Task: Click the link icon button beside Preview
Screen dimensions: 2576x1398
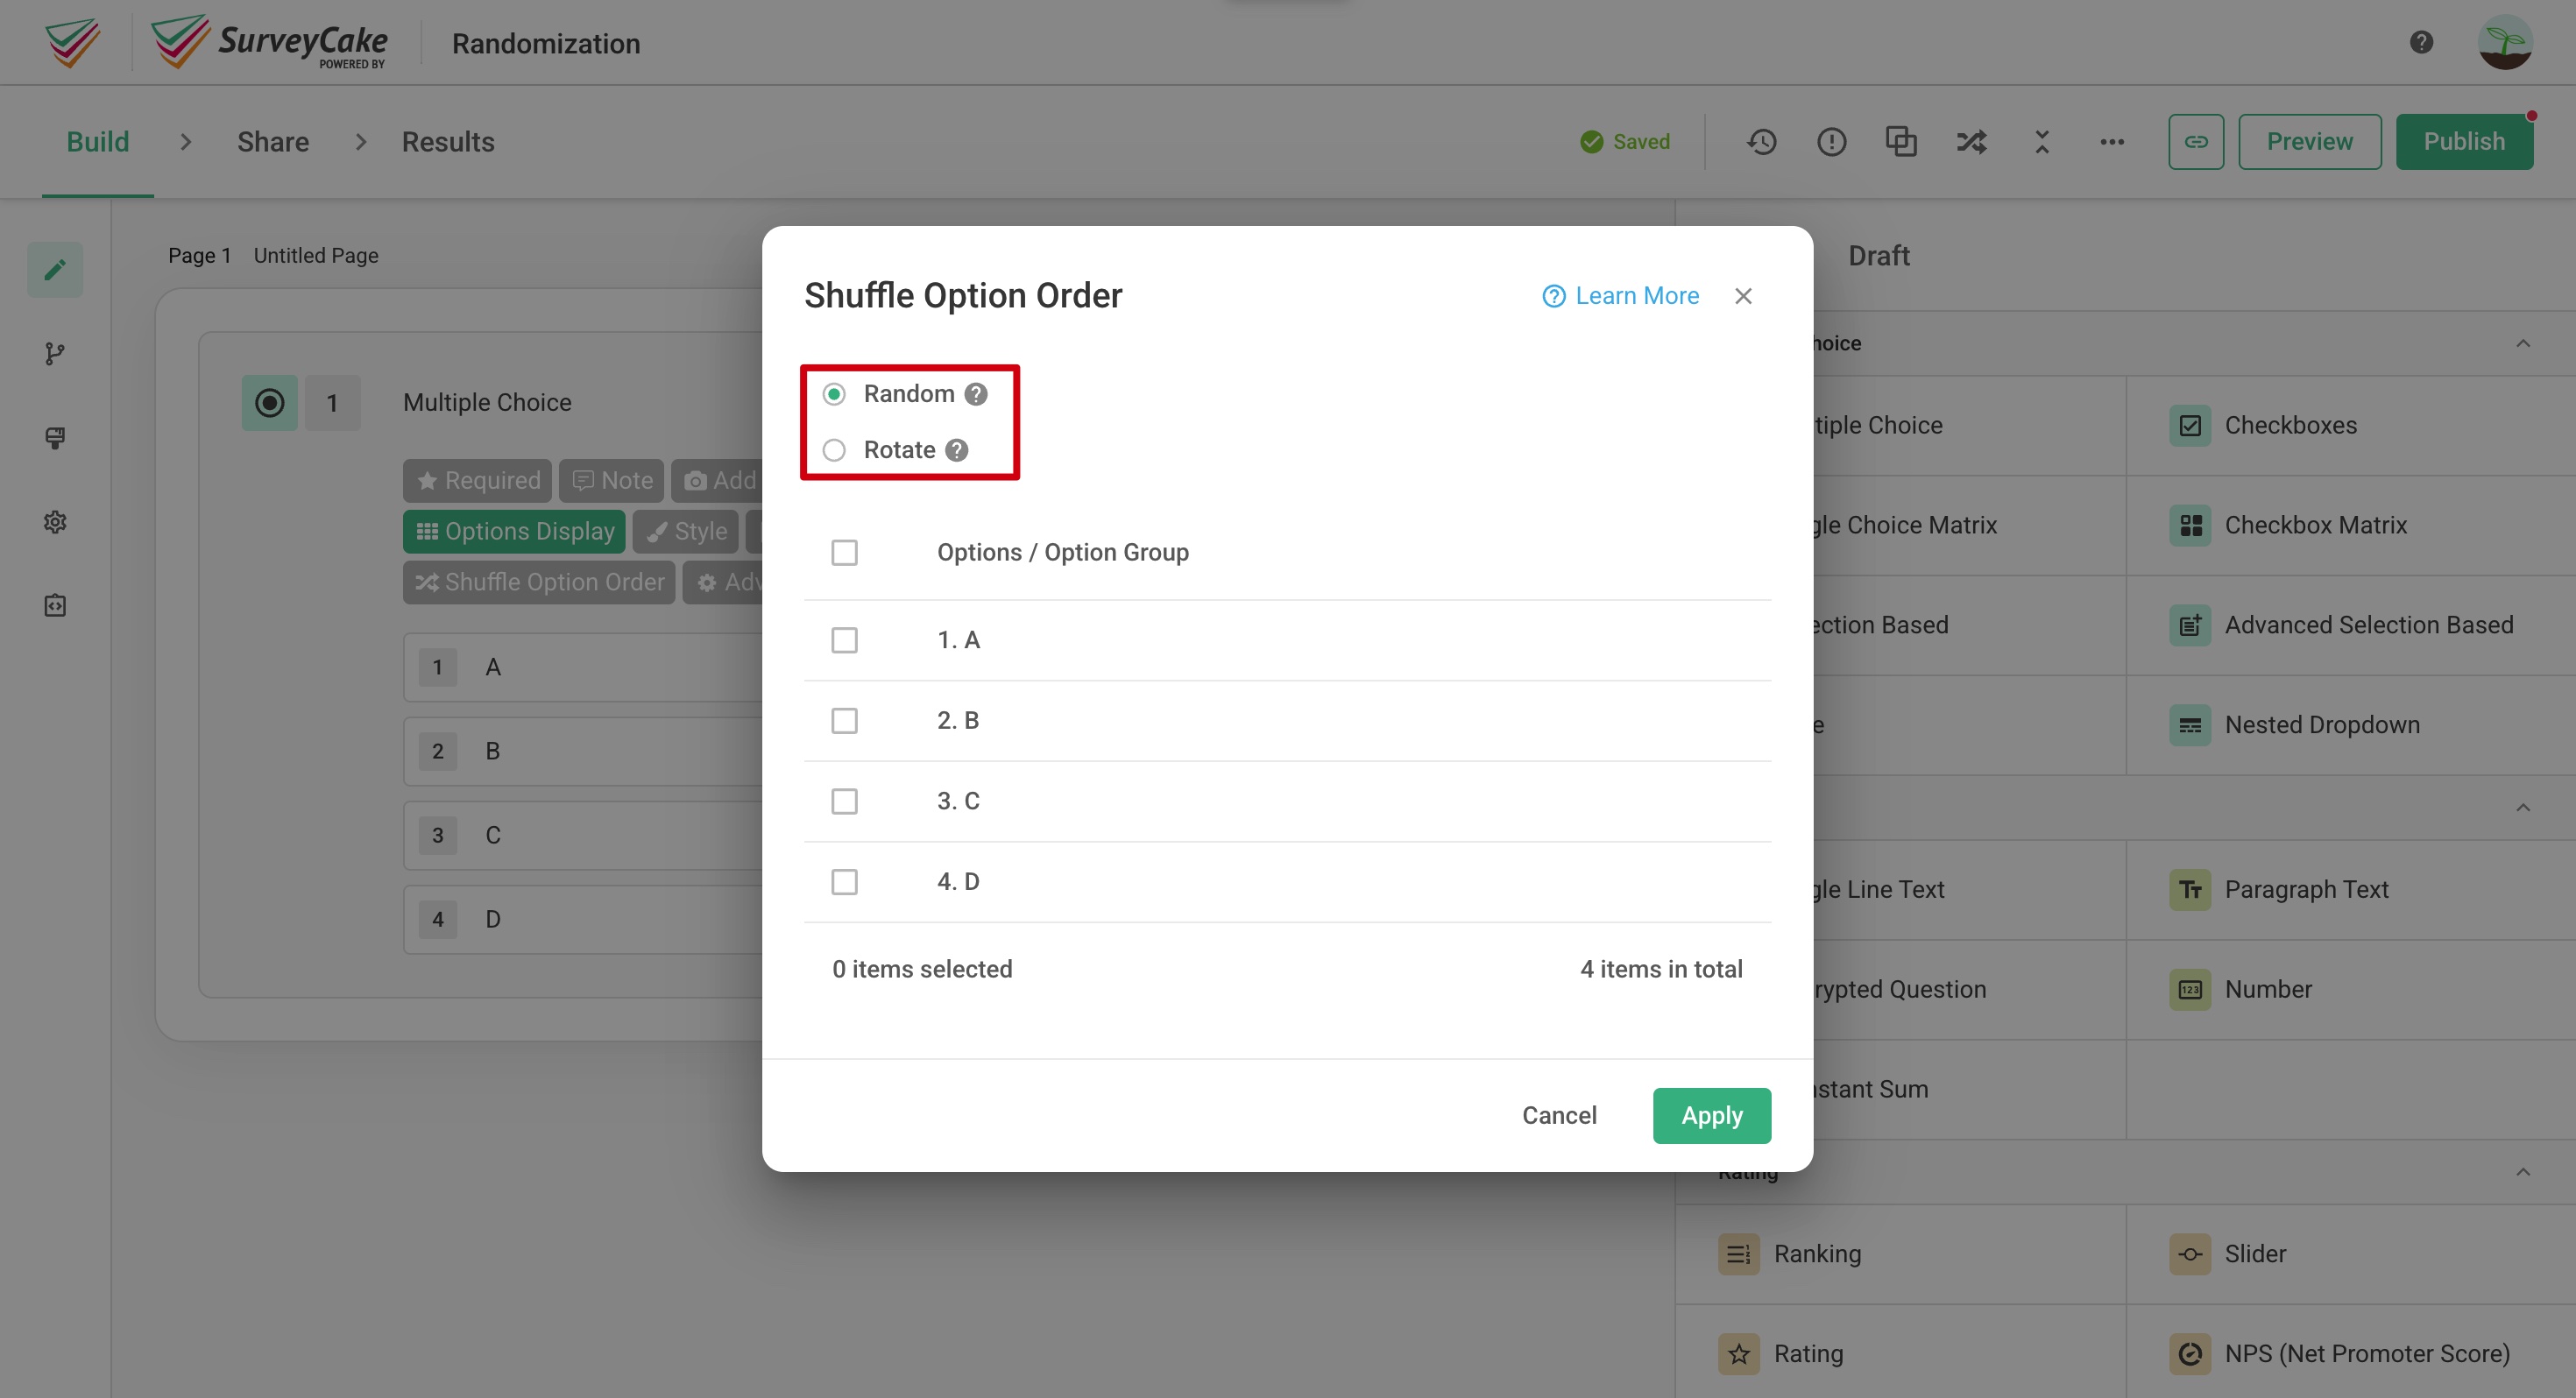Action: 2196,142
